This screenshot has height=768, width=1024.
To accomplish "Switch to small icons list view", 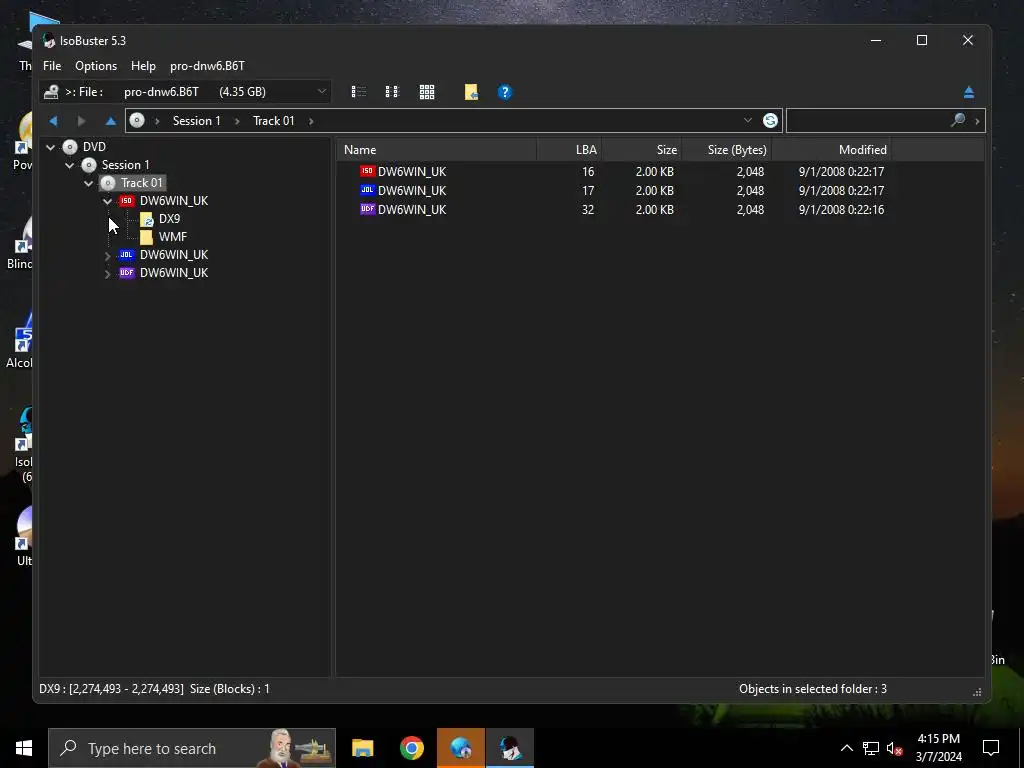I will point(392,92).
